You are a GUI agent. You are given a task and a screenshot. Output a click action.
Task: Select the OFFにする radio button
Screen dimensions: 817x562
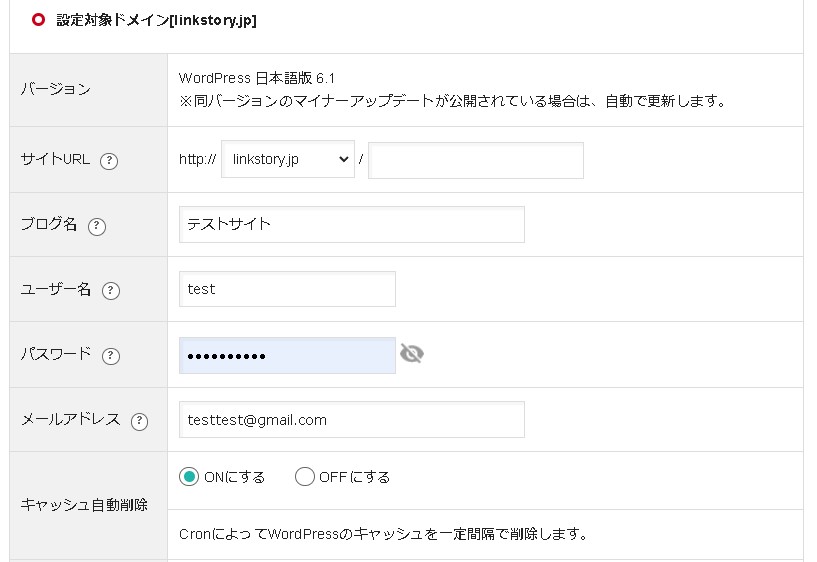click(305, 477)
